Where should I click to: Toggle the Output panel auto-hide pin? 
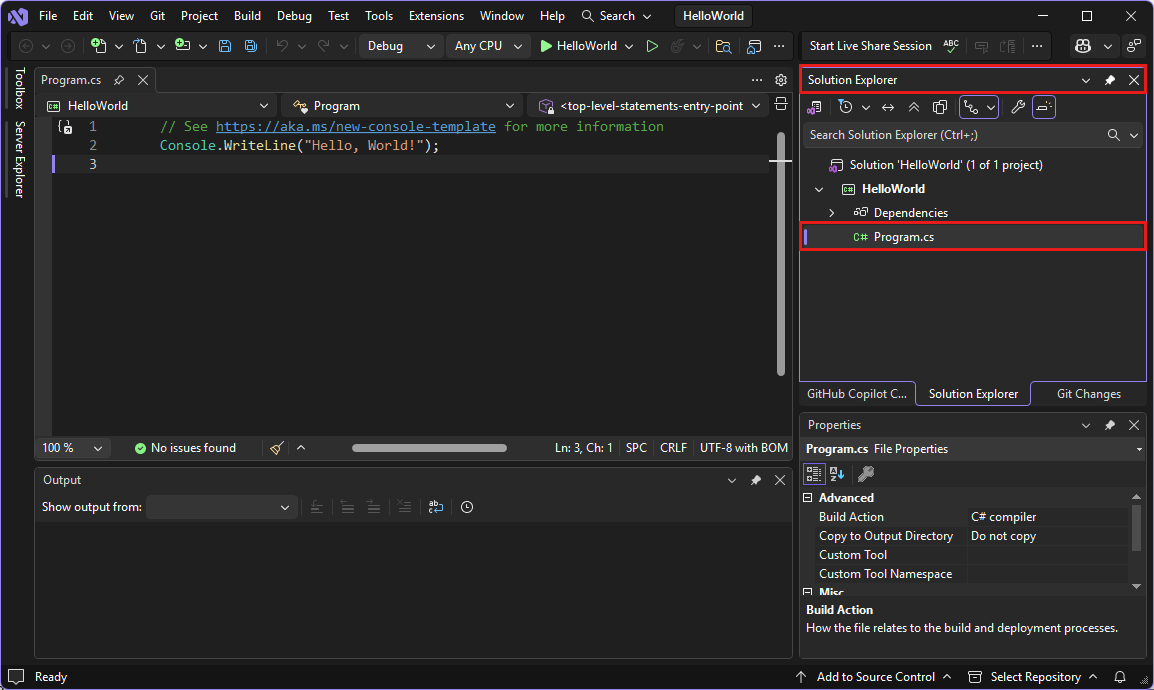(756, 480)
